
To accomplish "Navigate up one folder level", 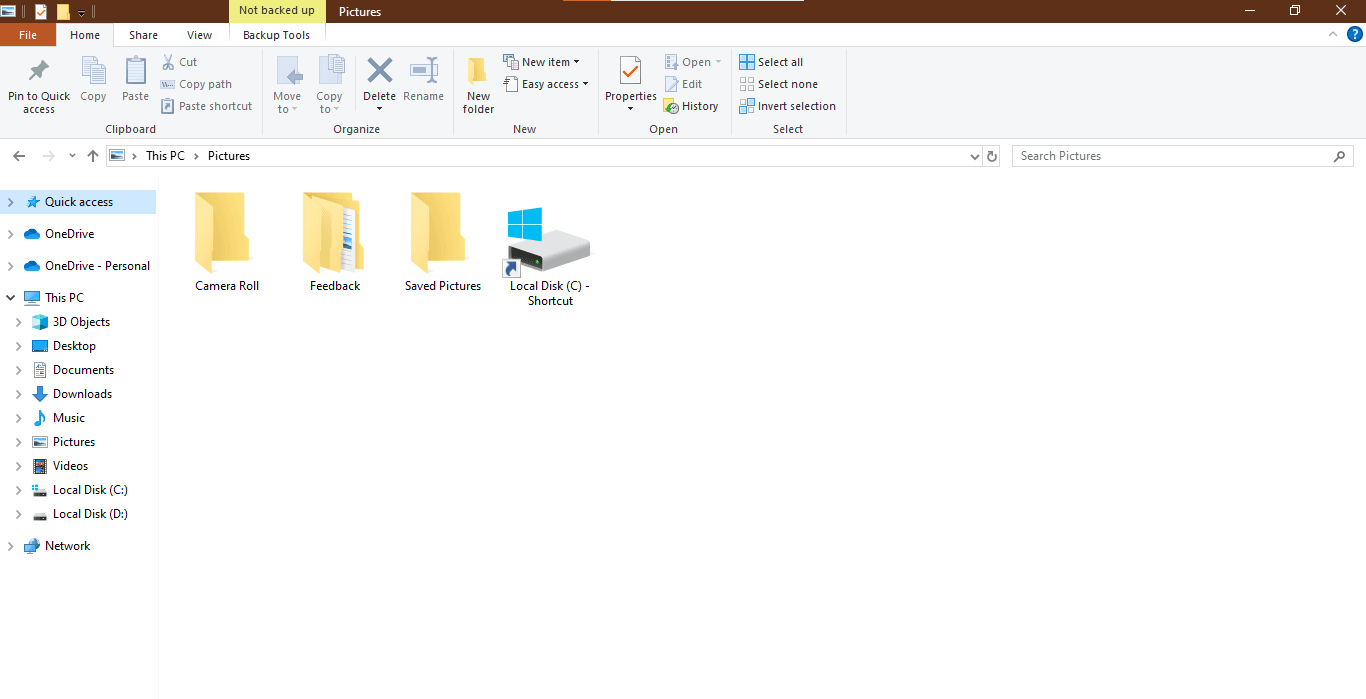I will click(x=92, y=156).
